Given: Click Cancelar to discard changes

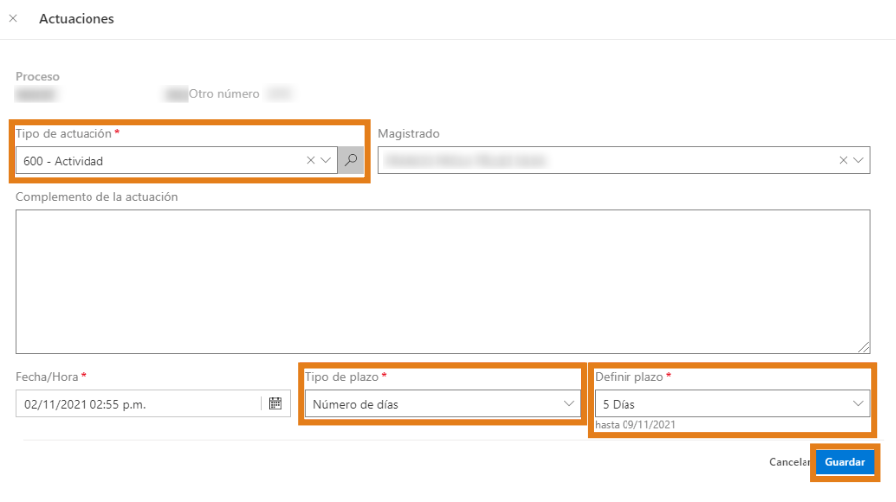Looking at the screenshot, I should point(788,463).
